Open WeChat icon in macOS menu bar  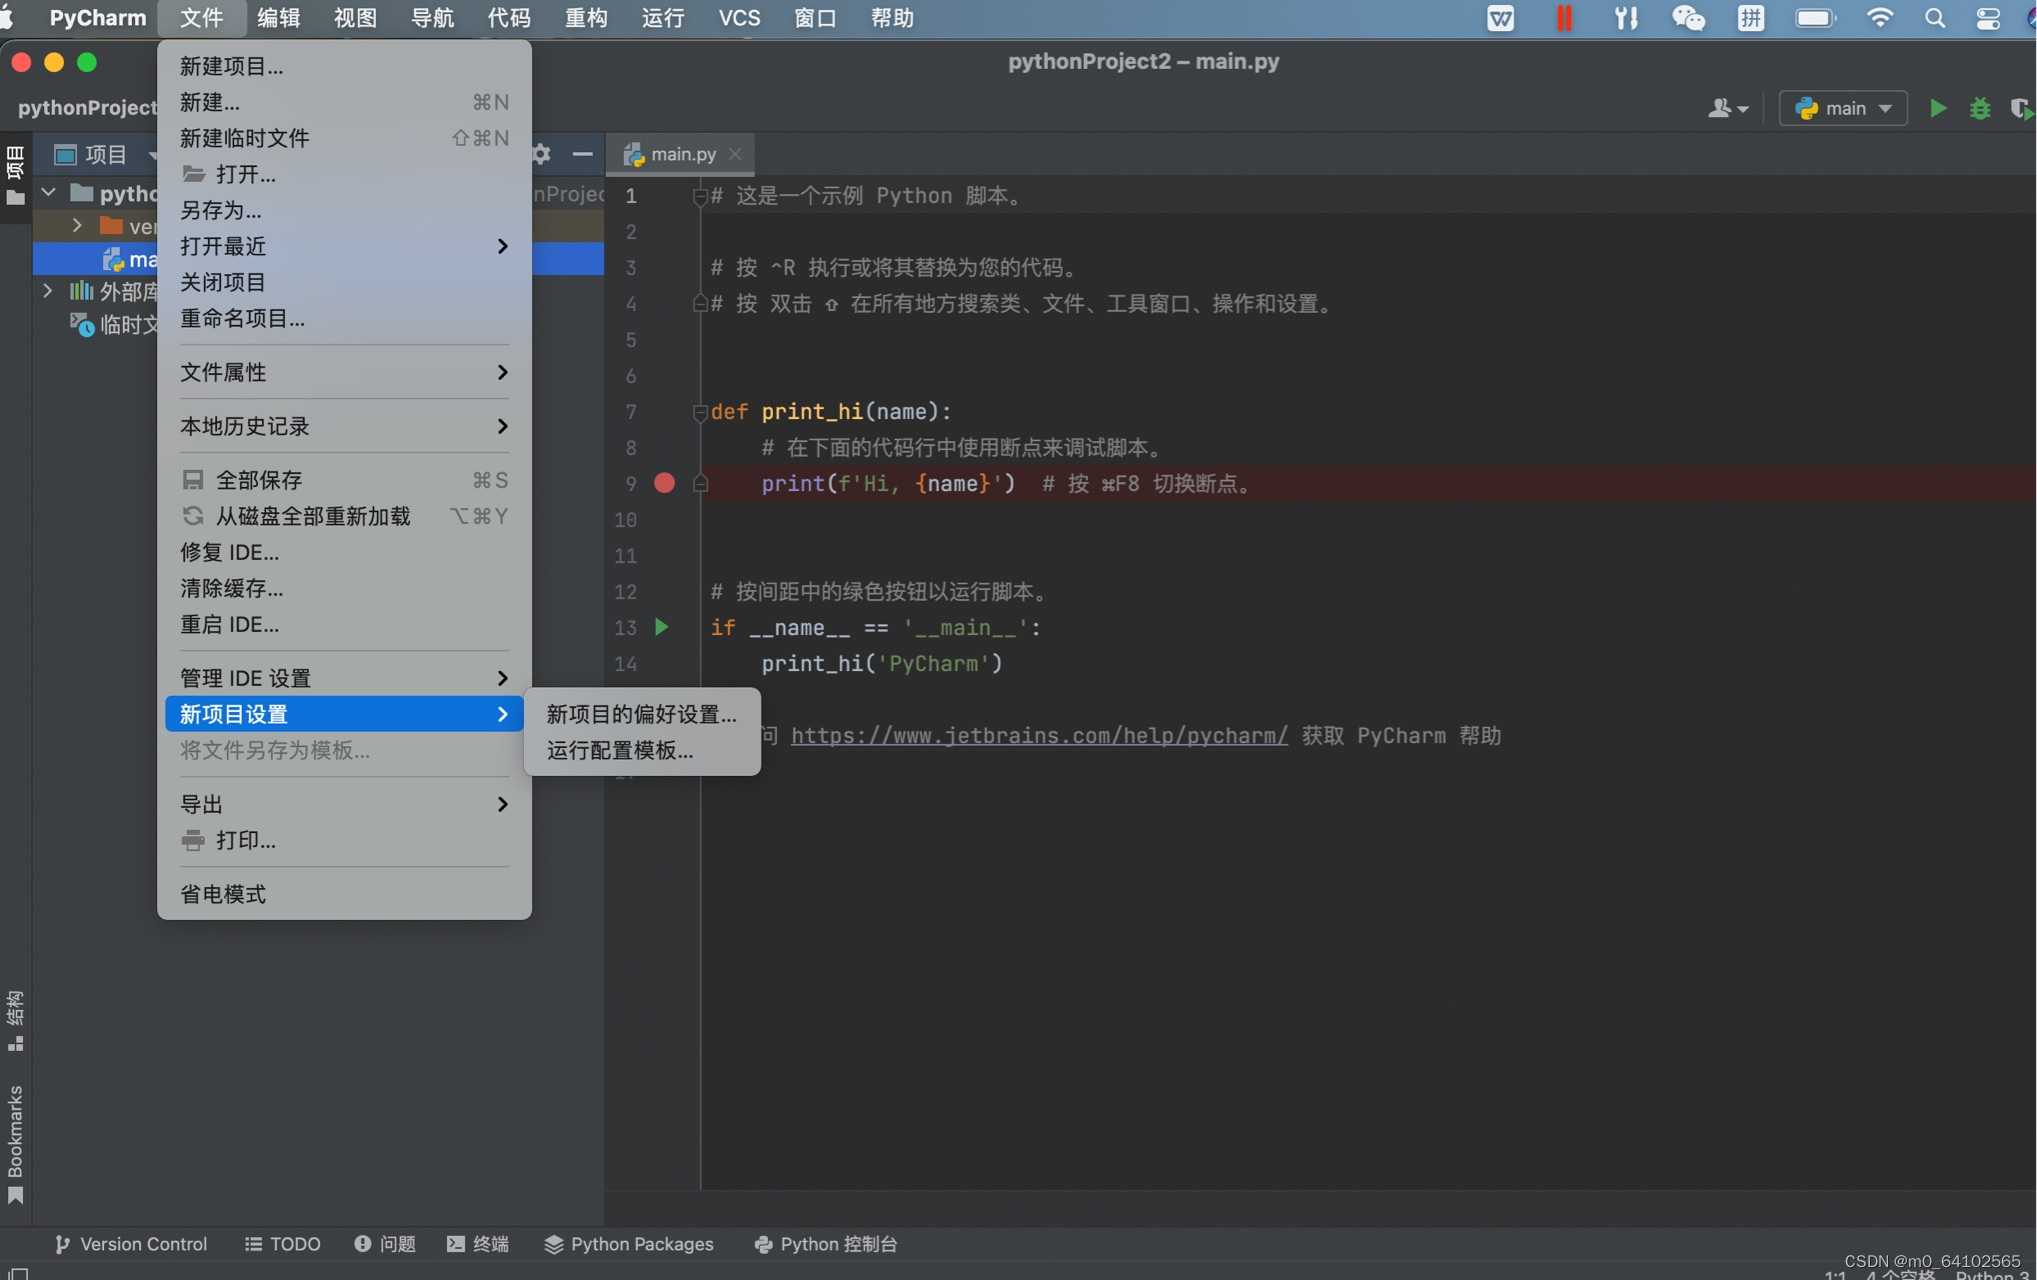point(1689,18)
